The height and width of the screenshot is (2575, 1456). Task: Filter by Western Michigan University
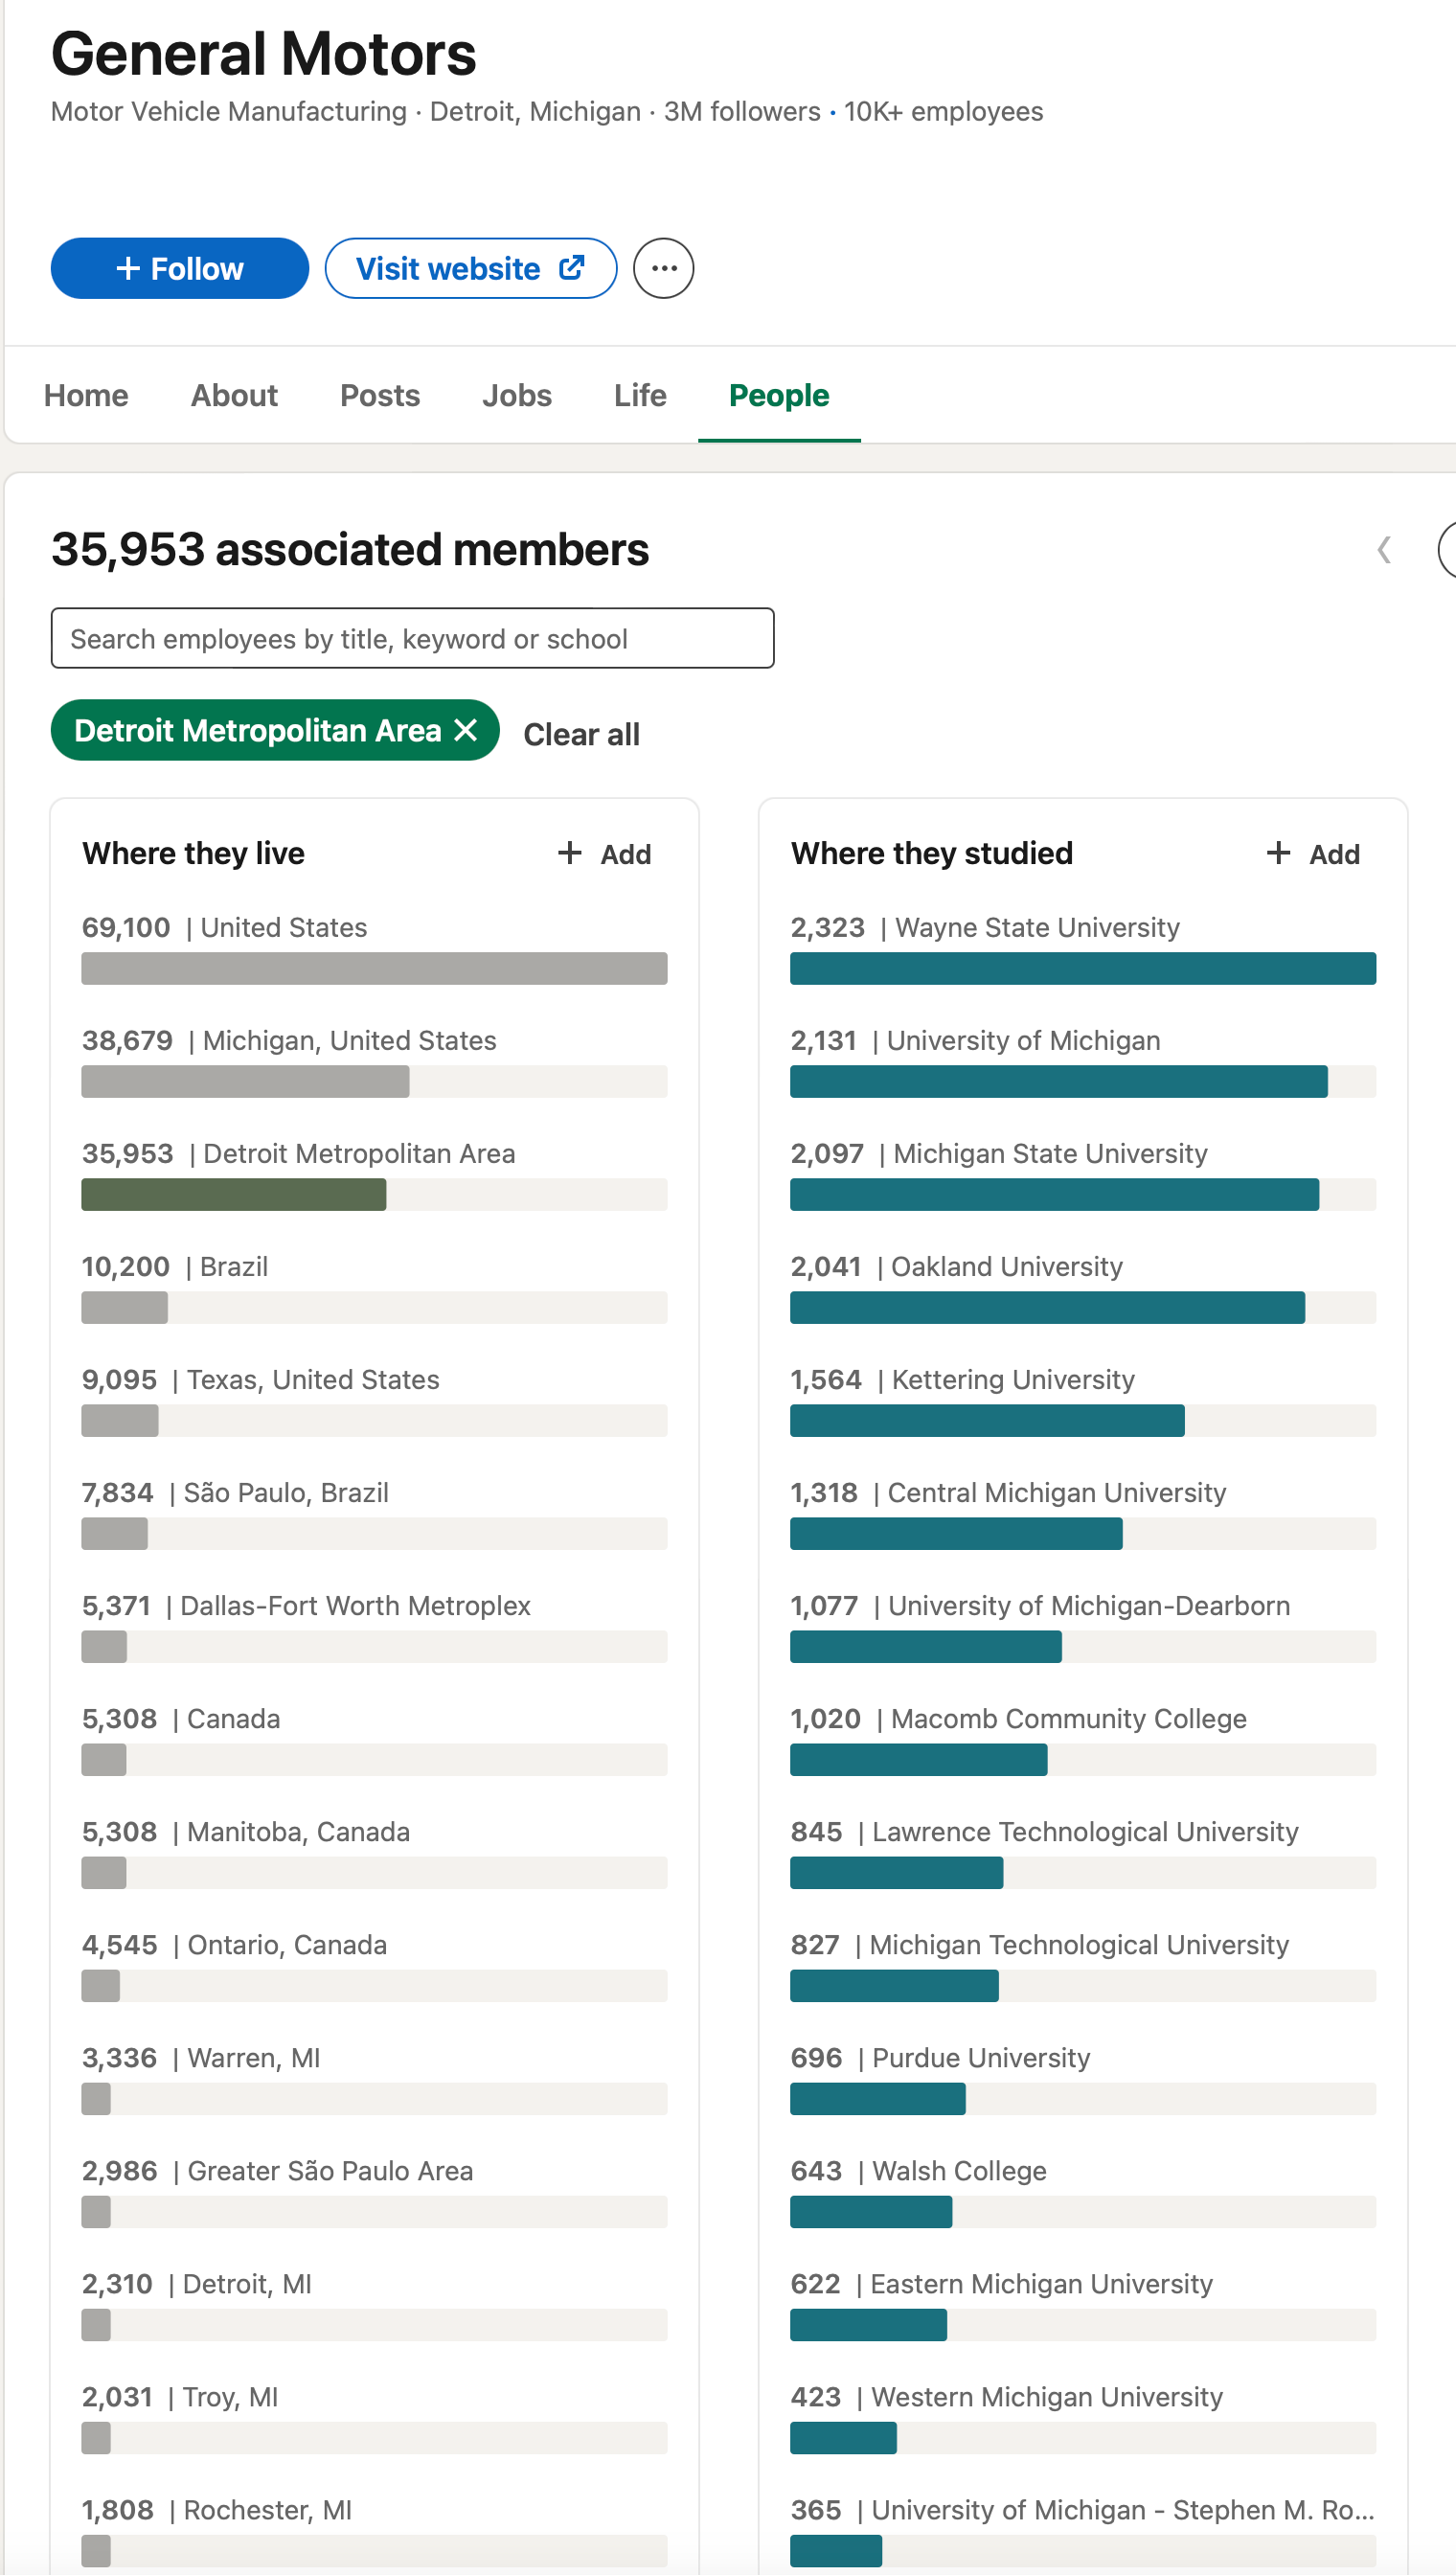1083,2417
